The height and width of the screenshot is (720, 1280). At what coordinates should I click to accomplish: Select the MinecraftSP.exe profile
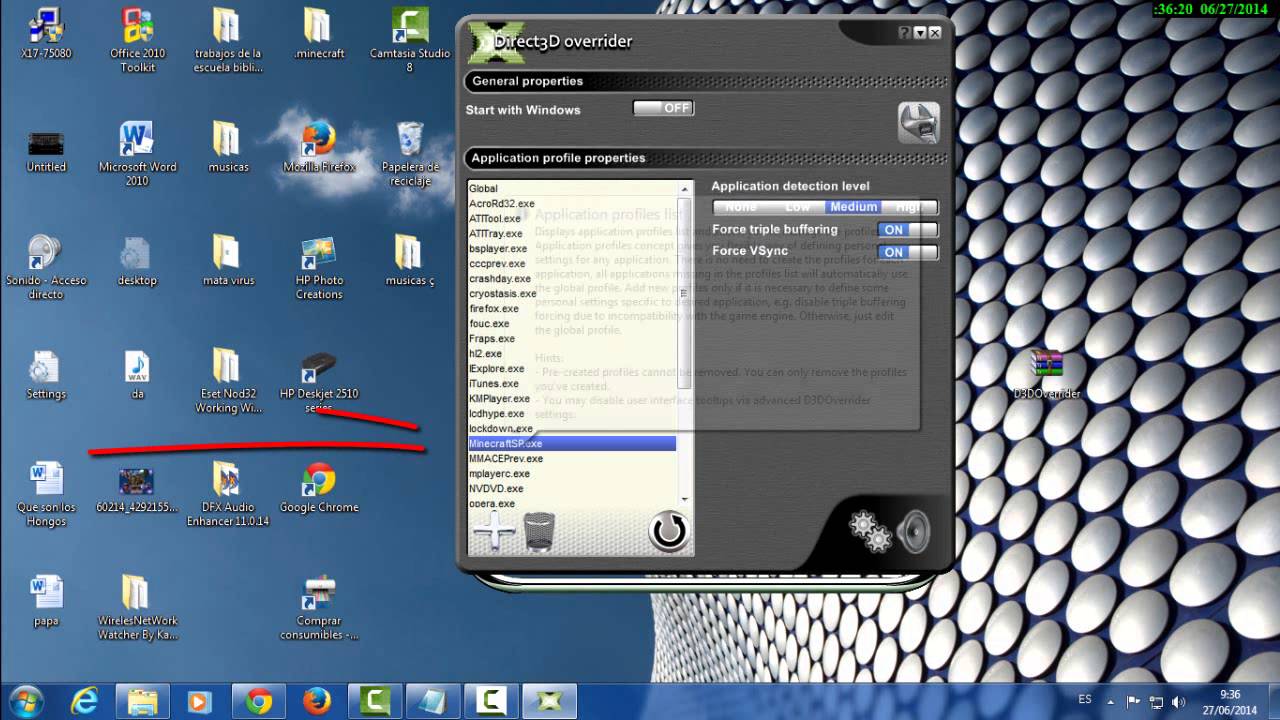[572, 443]
